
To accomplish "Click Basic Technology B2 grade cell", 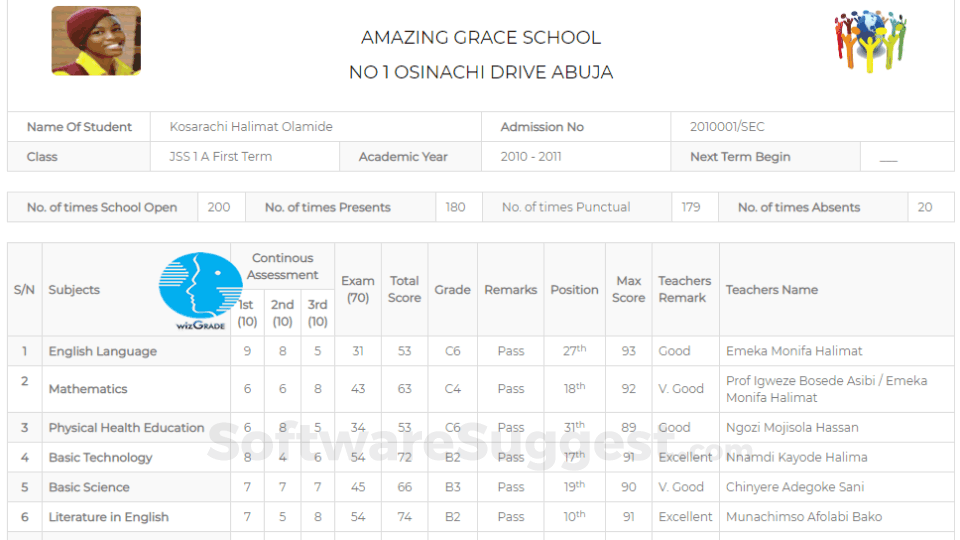I will tap(453, 457).
